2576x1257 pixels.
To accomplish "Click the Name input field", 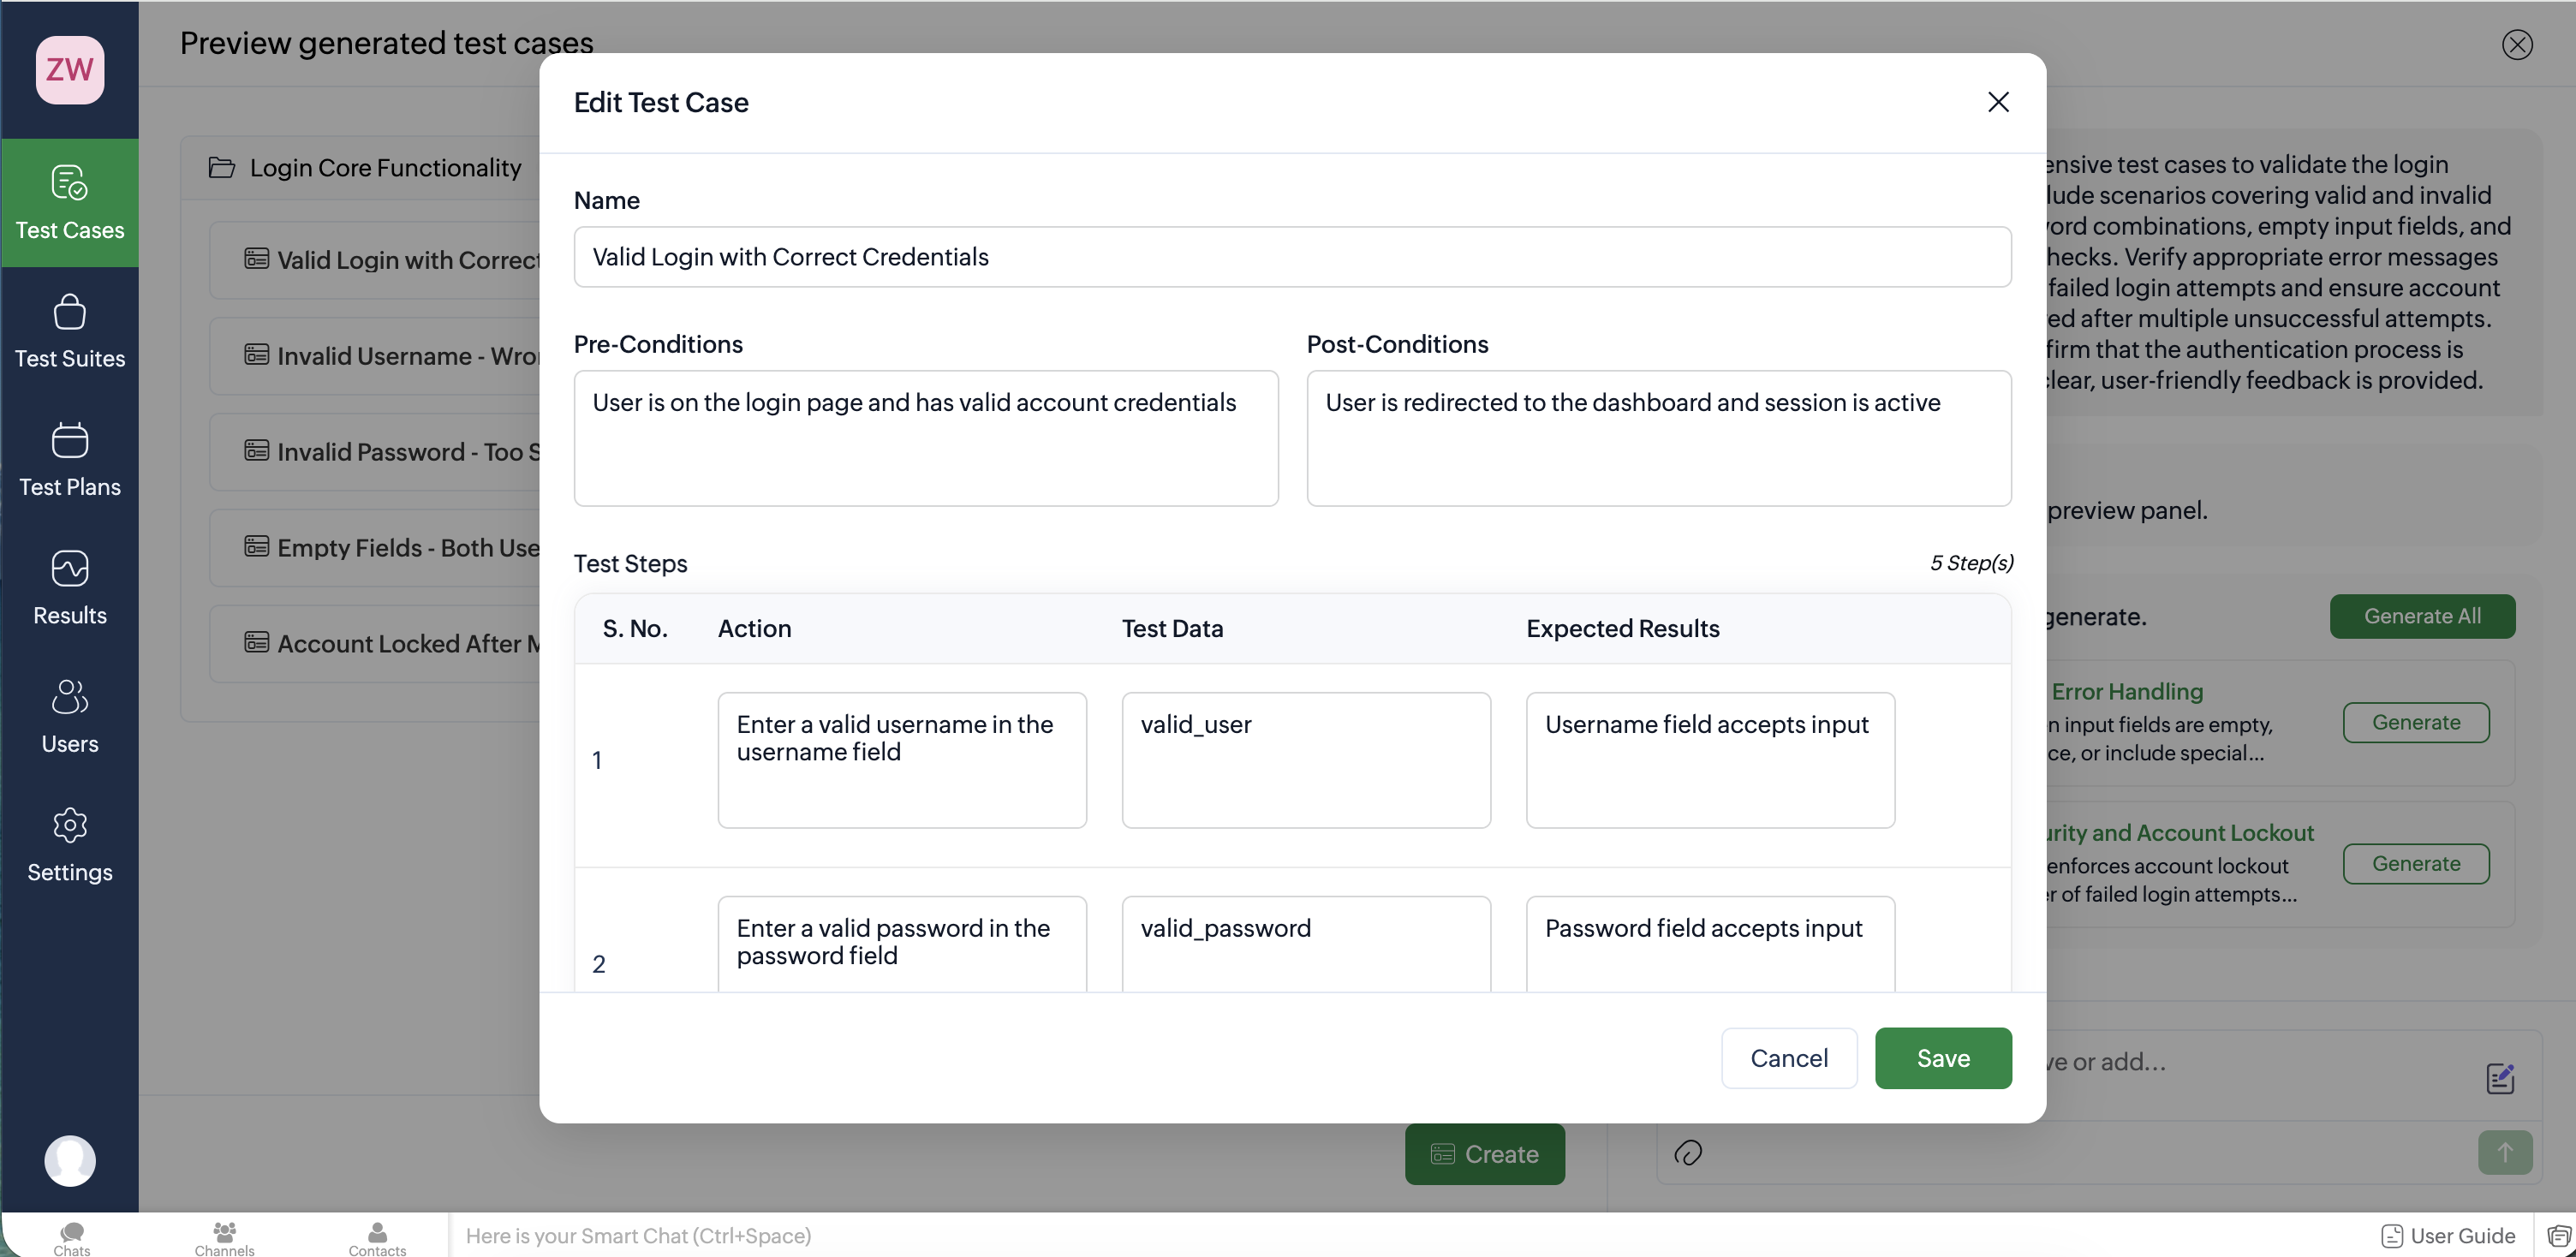I will pos(1291,257).
